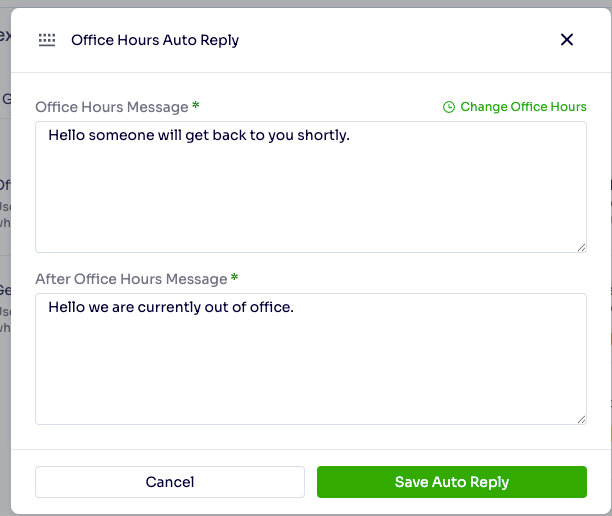
Task: Close the Office Hours Auto Reply dialog
Action: [567, 40]
